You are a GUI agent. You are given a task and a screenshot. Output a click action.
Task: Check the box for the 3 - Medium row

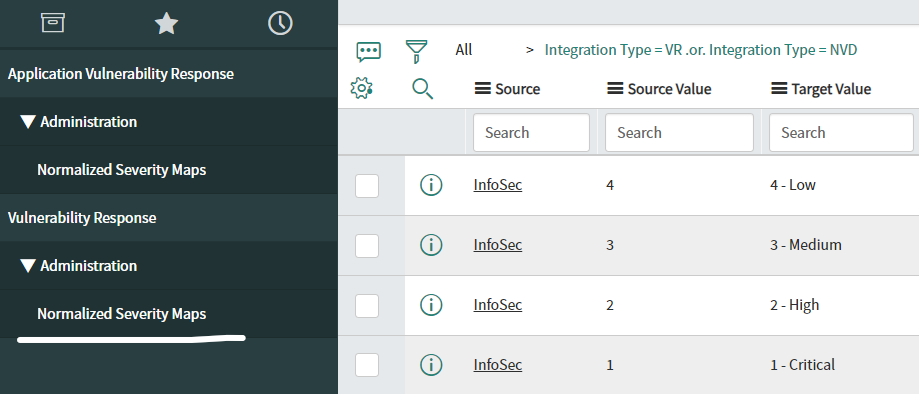(x=367, y=246)
